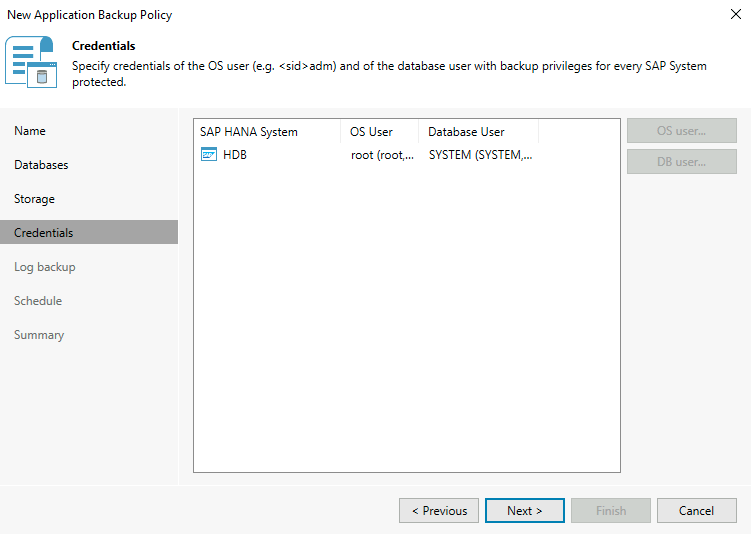This screenshot has height=534, width=751.
Task: Jump to the Log backup step
Action: (44, 267)
